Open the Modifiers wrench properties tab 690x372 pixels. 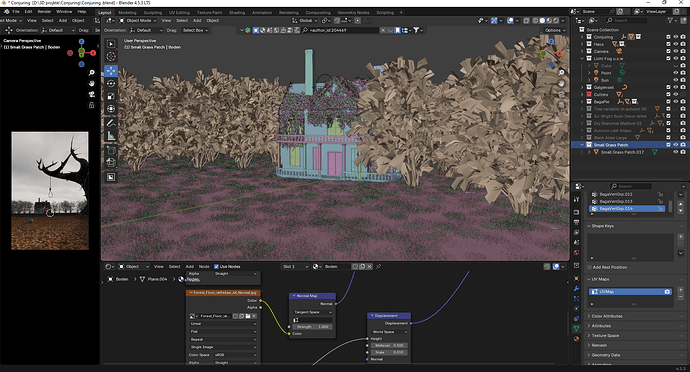coord(576,289)
